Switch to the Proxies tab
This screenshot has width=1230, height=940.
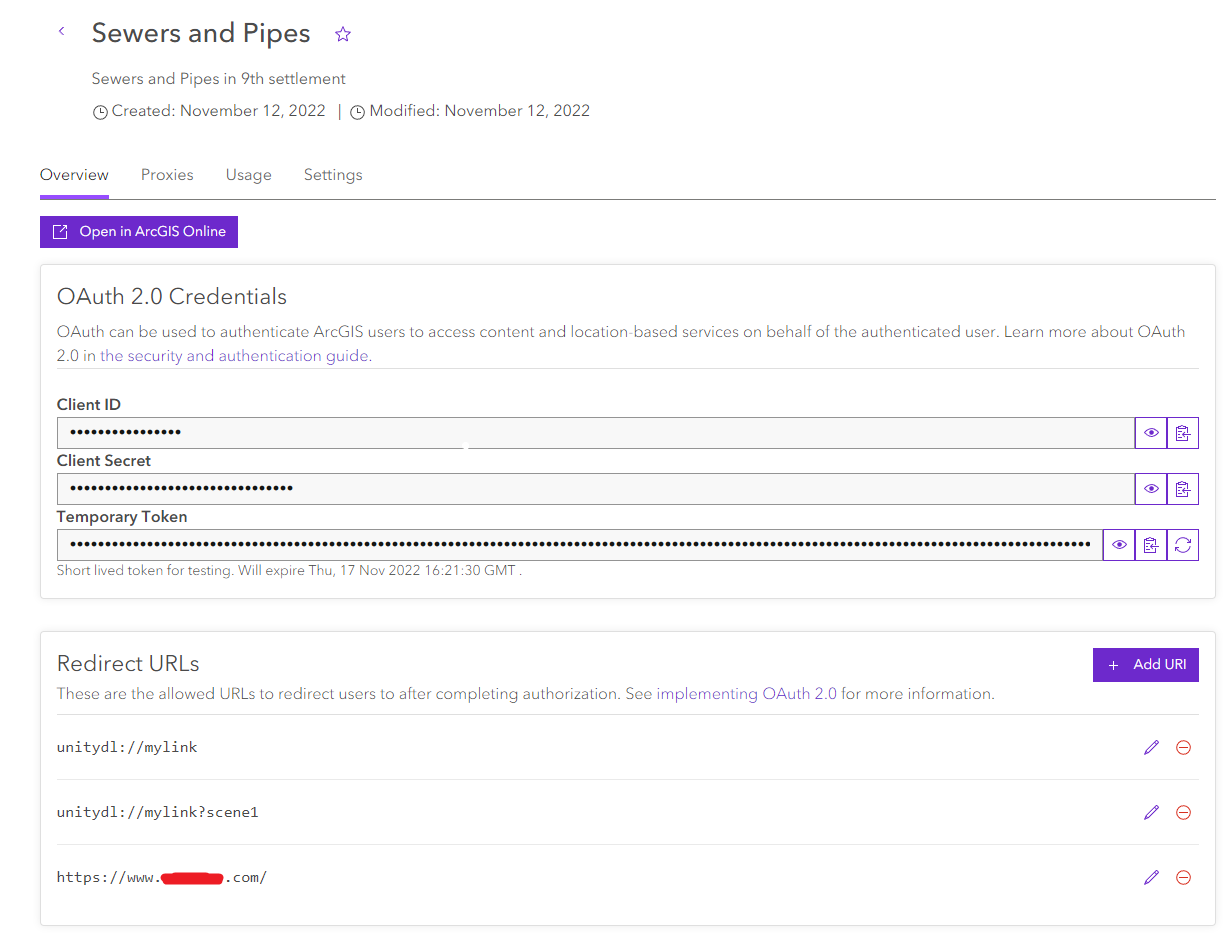pyautogui.click(x=167, y=175)
